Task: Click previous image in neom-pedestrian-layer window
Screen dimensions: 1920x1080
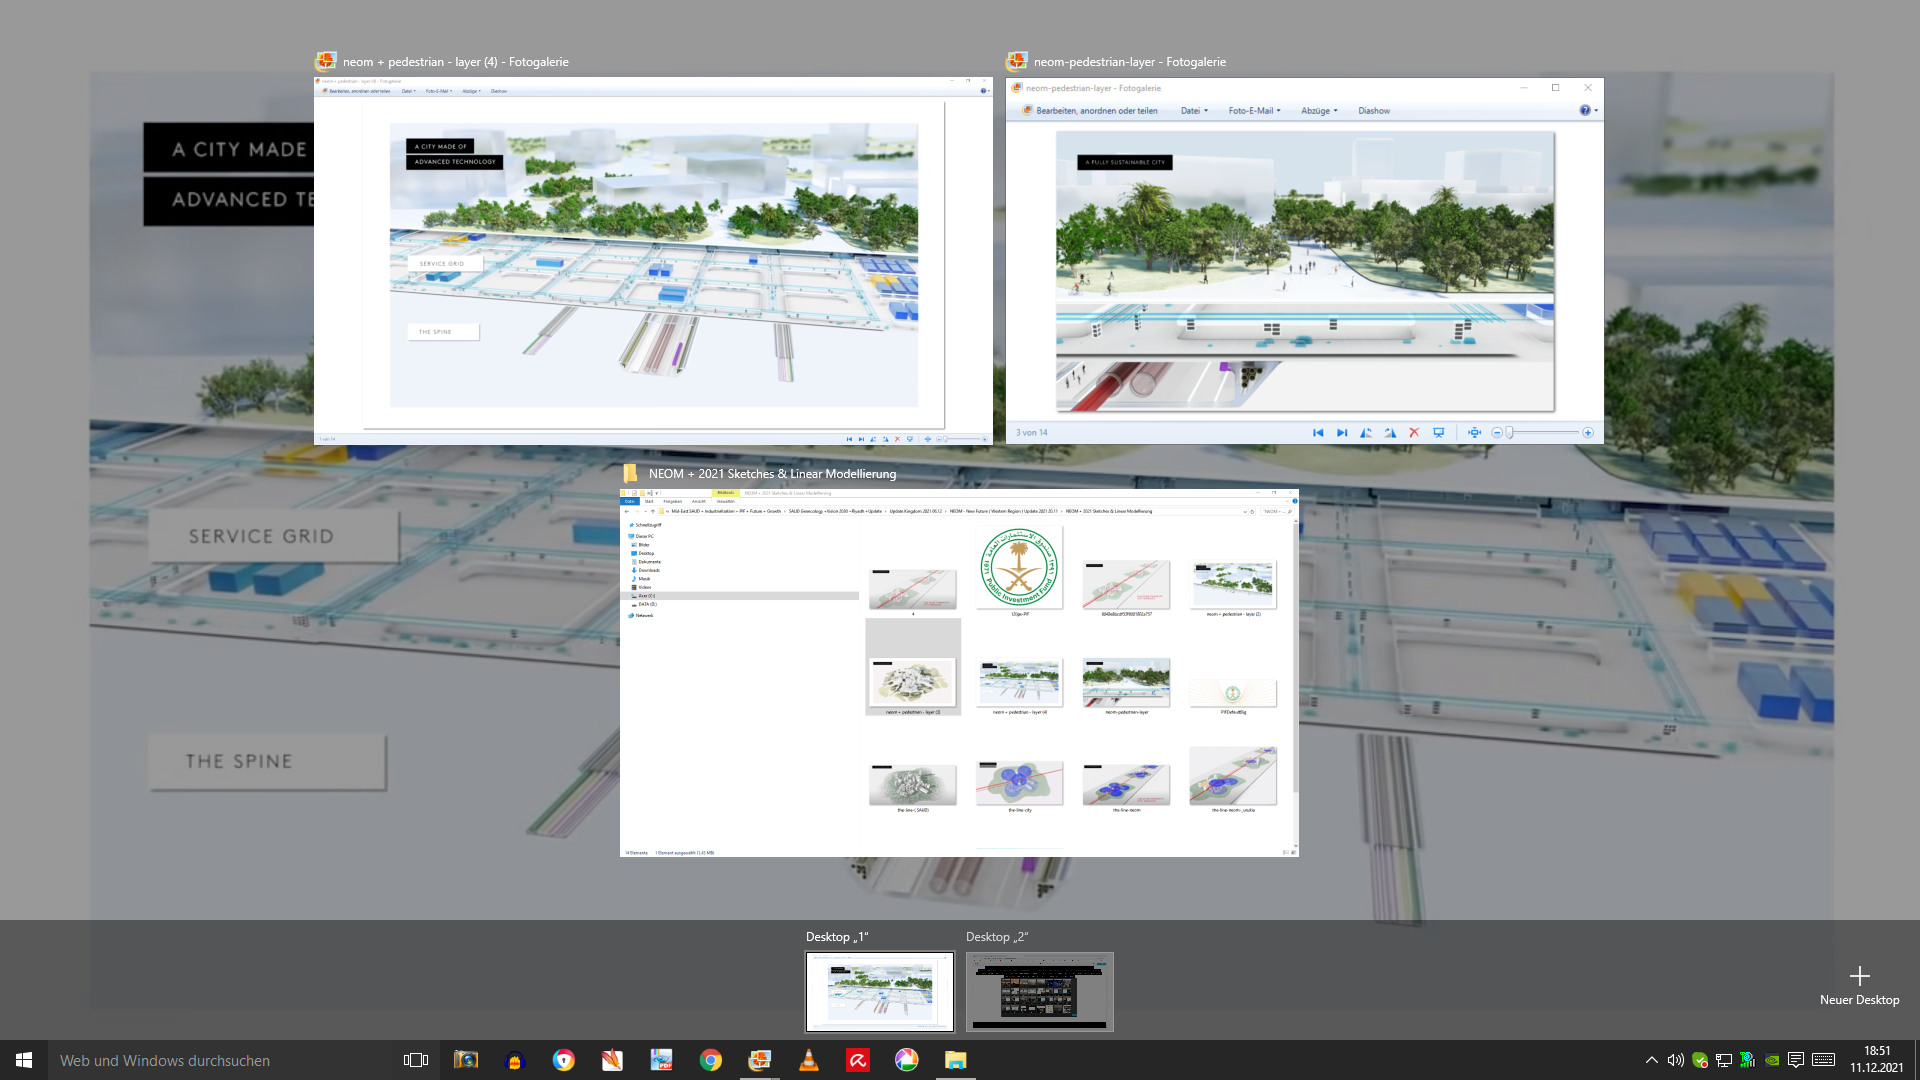Action: (1318, 433)
